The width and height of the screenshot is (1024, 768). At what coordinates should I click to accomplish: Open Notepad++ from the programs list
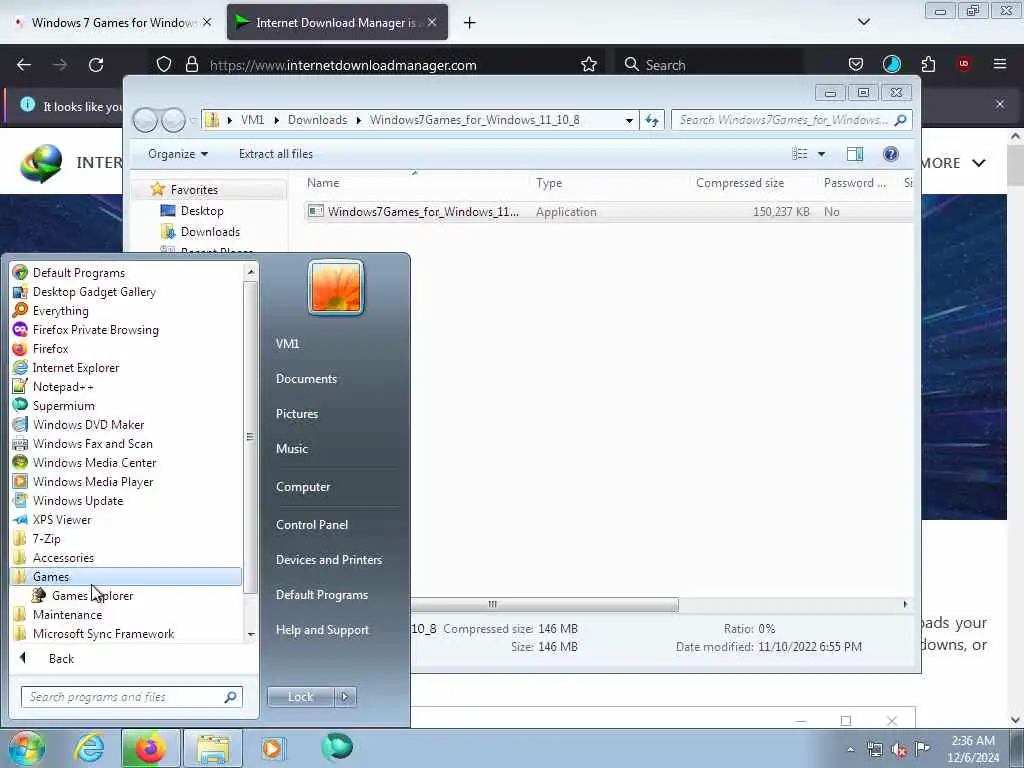click(x=63, y=387)
